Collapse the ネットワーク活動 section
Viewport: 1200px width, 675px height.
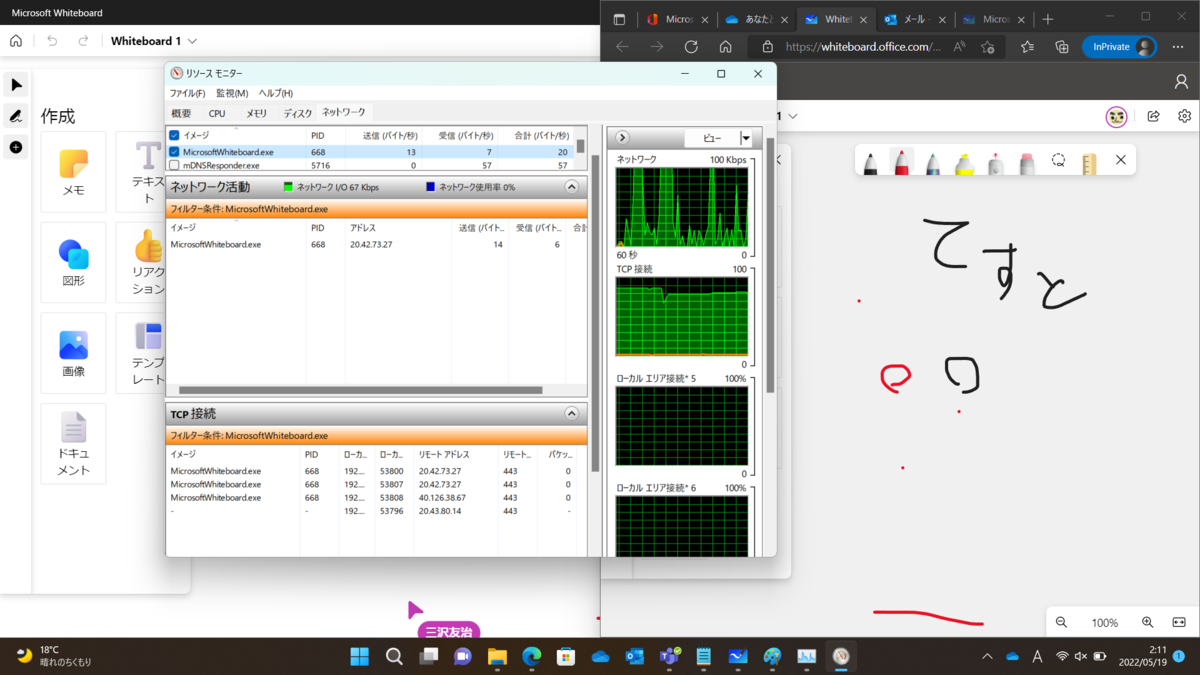(572, 187)
